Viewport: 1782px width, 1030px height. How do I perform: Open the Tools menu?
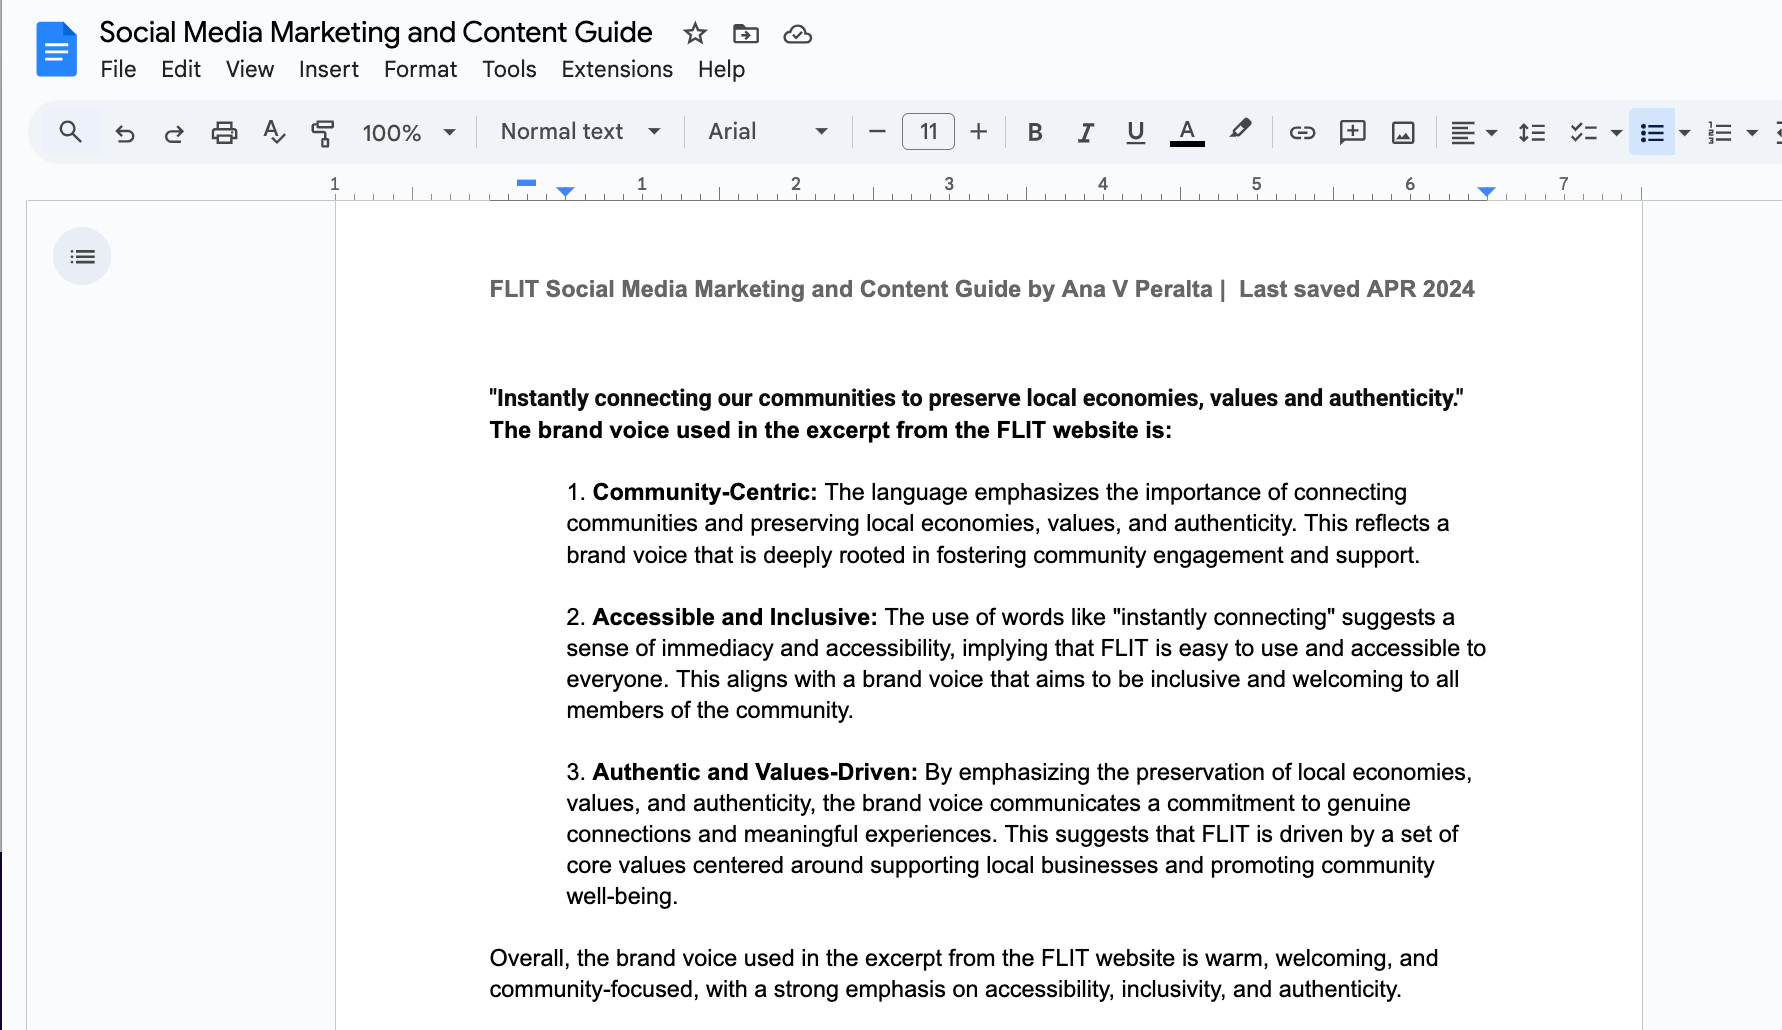pyautogui.click(x=509, y=69)
